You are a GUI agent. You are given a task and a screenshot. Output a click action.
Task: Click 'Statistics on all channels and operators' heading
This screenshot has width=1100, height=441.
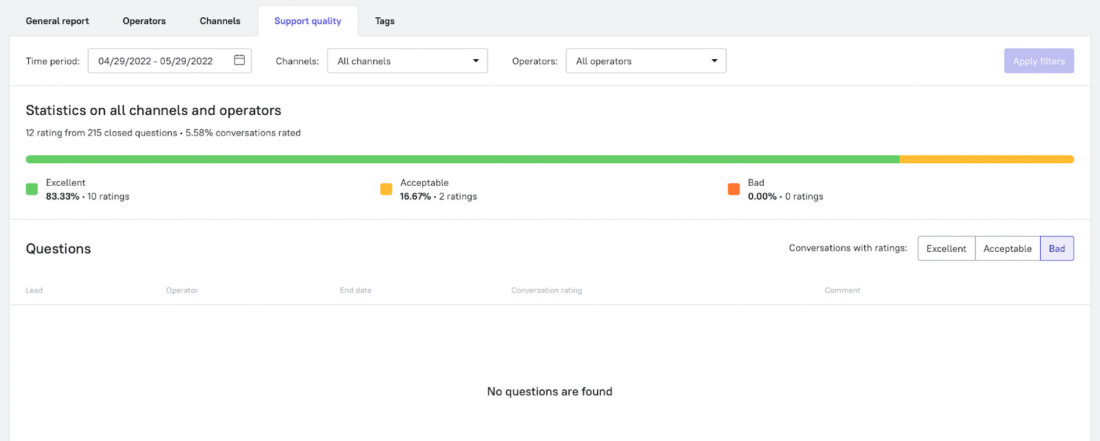[x=154, y=111]
